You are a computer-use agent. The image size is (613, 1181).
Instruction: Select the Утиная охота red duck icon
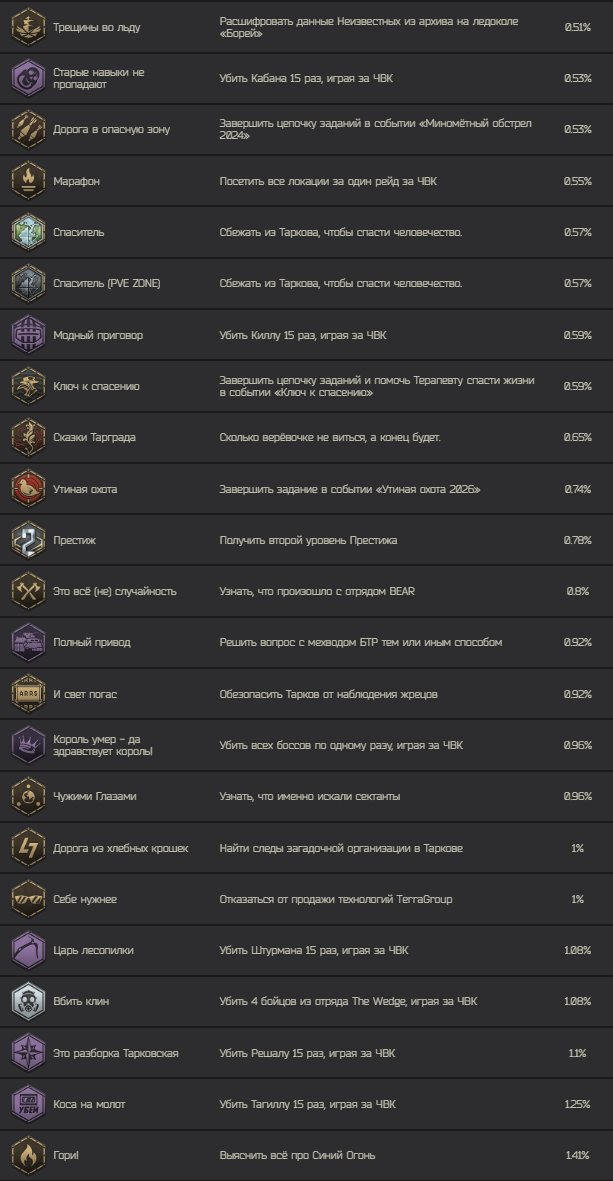(29, 489)
